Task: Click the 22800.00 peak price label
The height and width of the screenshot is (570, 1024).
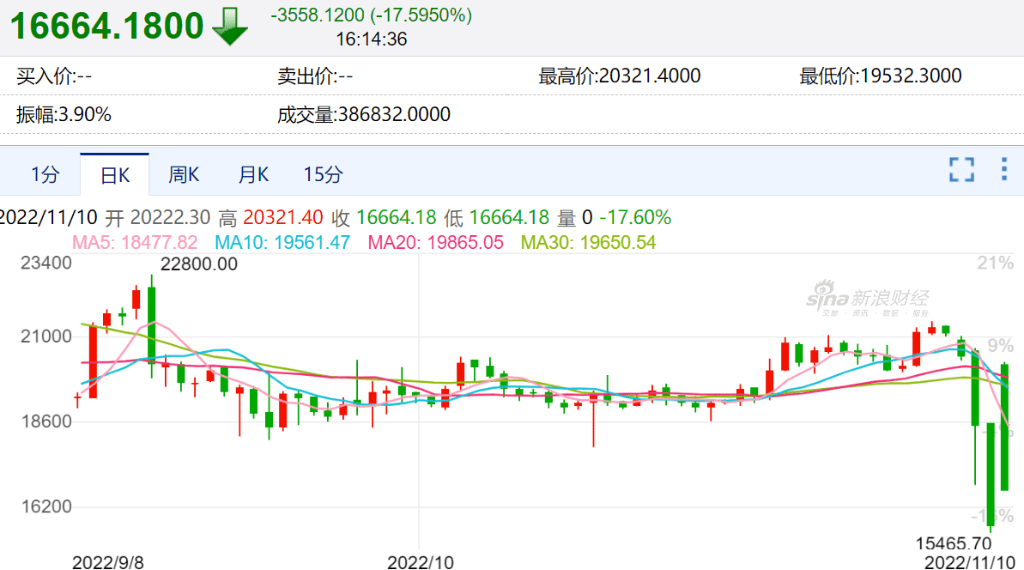Action: 199,264
